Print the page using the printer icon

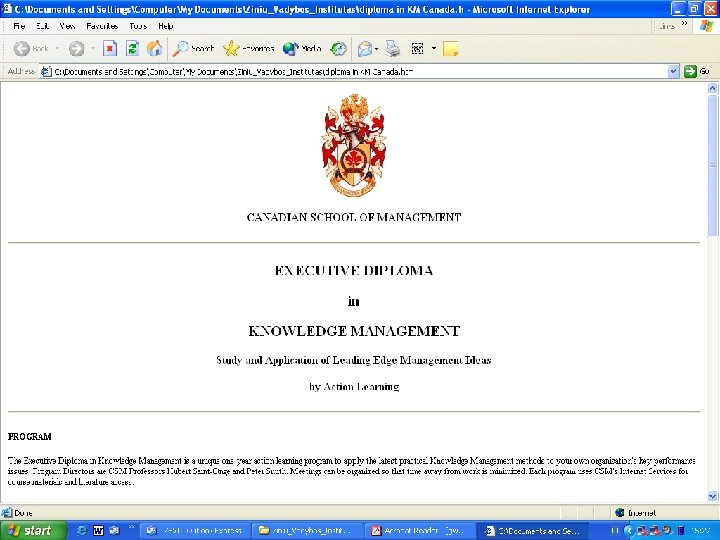(393, 48)
